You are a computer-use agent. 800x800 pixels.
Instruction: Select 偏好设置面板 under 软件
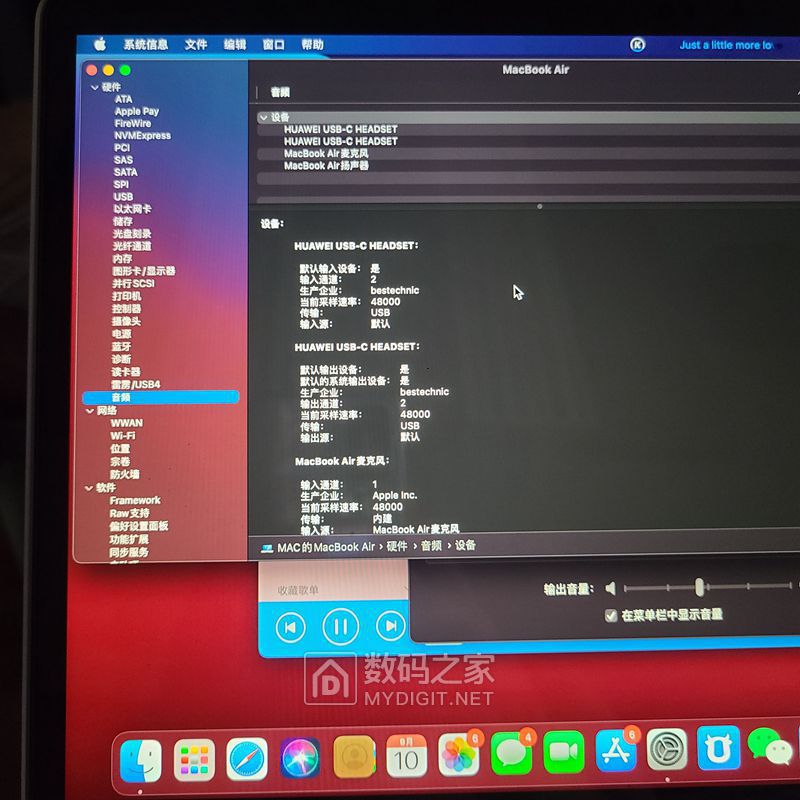tap(139, 526)
